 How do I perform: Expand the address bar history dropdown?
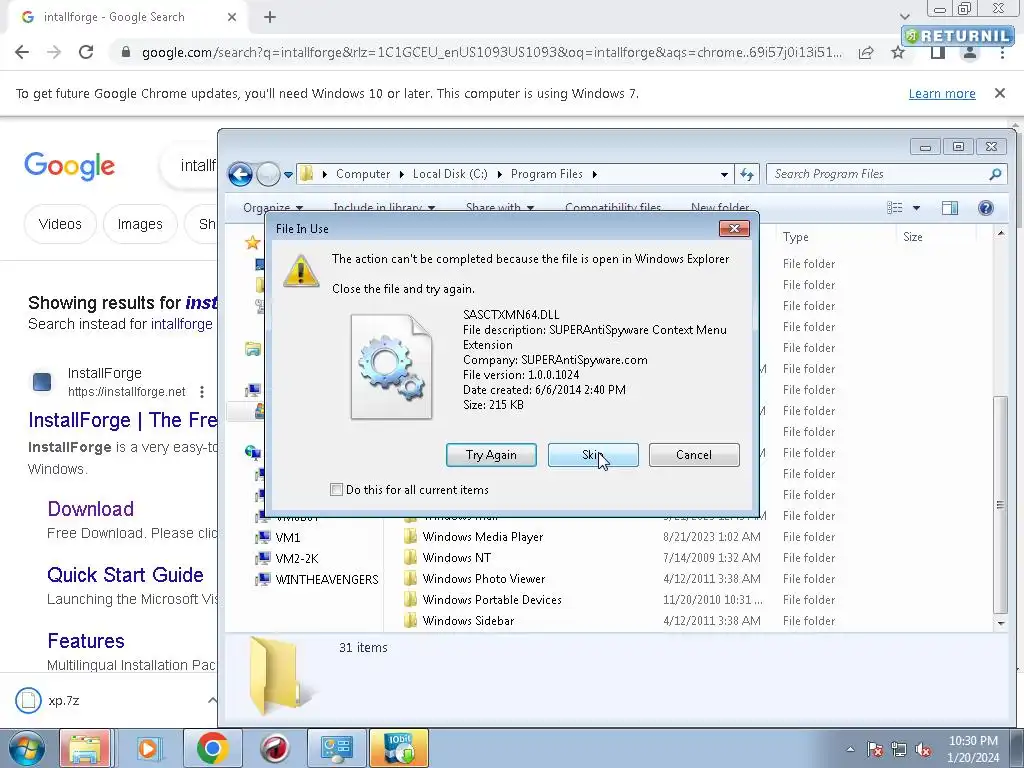click(x=724, y=174)
